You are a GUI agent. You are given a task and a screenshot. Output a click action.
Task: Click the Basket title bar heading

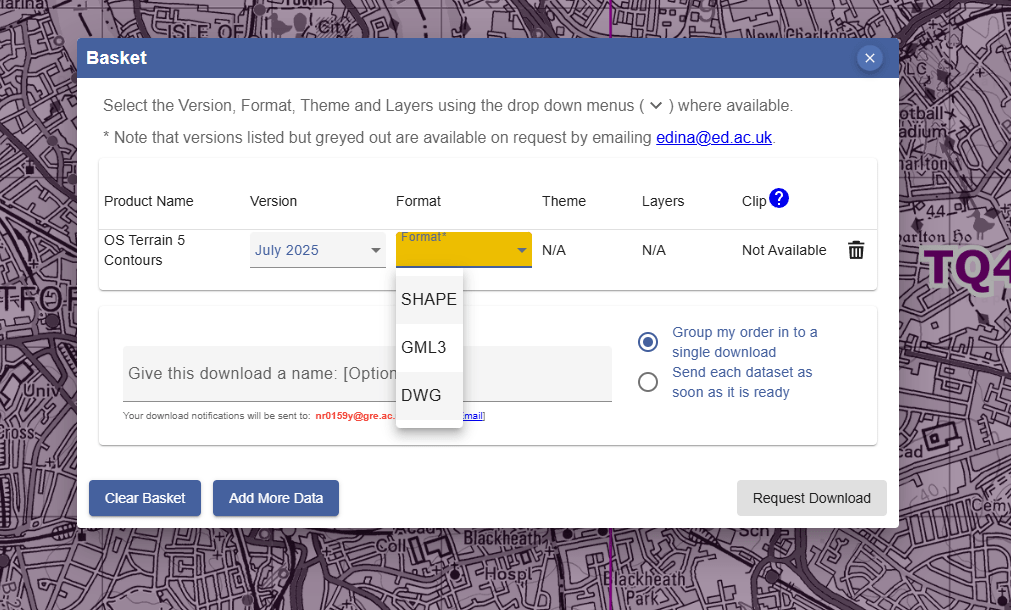pos(117,58)
